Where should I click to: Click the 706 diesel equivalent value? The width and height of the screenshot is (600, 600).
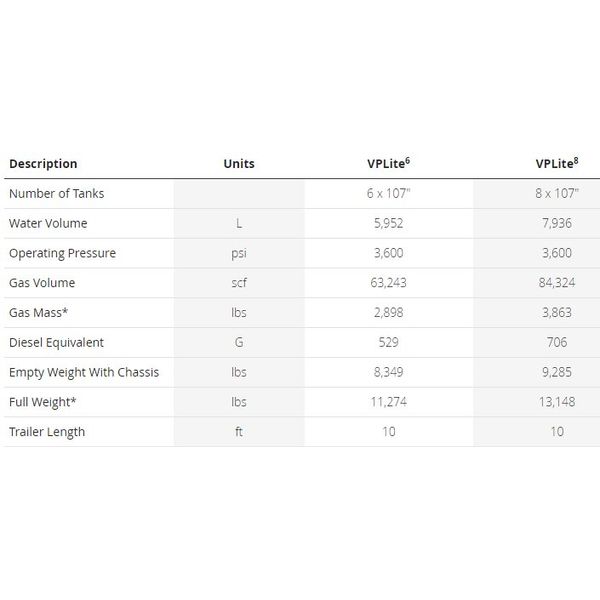(557, 342)
